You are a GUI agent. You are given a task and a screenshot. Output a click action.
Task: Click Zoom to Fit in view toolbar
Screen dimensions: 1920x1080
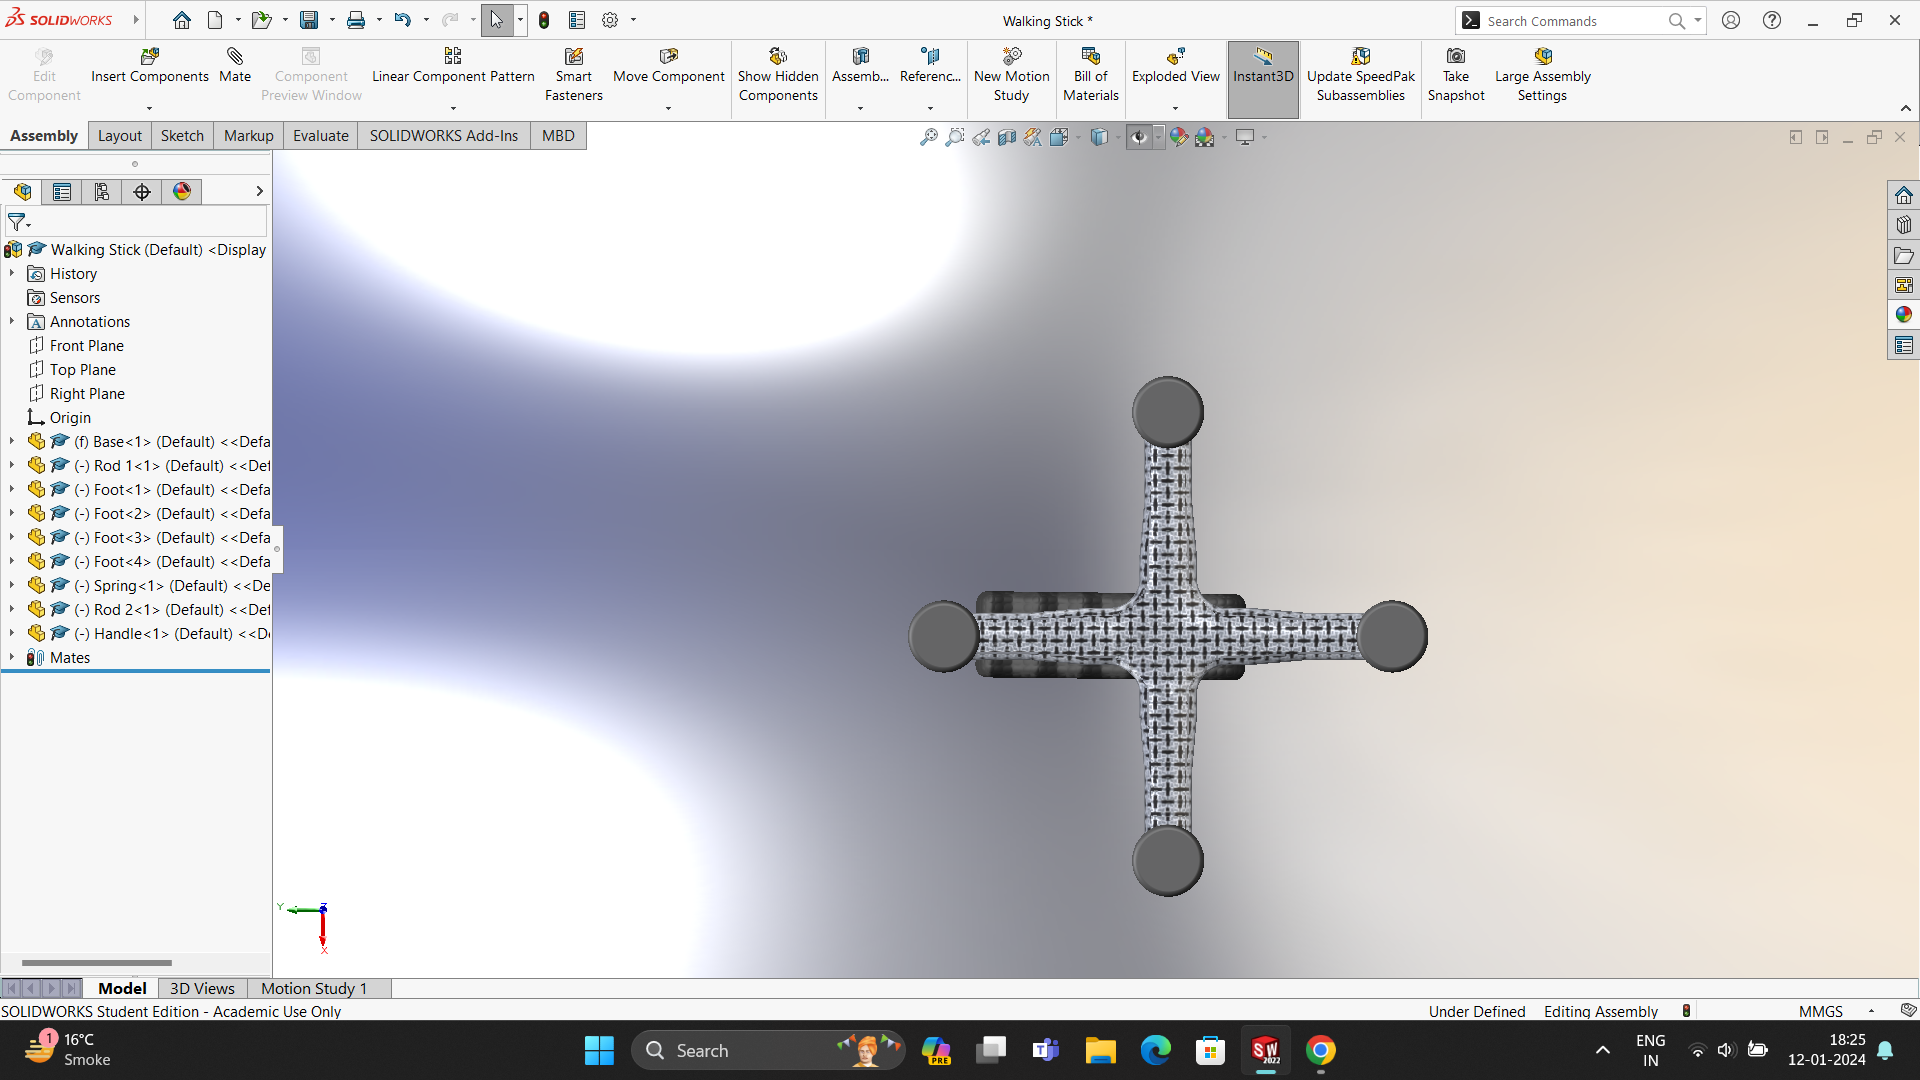click(x=929, y=137)
